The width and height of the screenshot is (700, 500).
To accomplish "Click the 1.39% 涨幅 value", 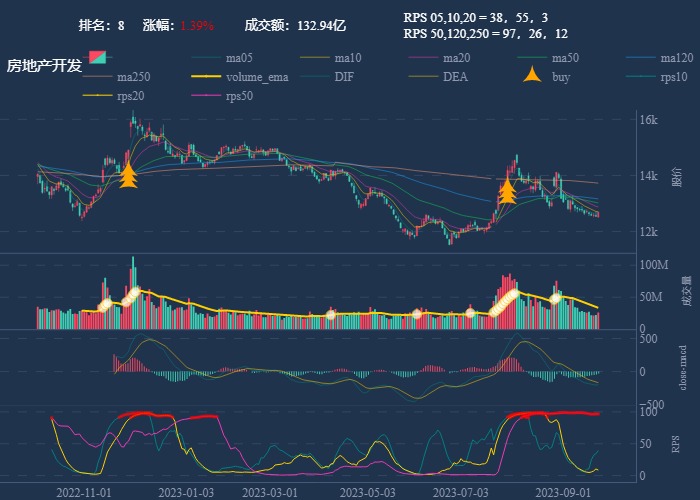I will (197, 25).
